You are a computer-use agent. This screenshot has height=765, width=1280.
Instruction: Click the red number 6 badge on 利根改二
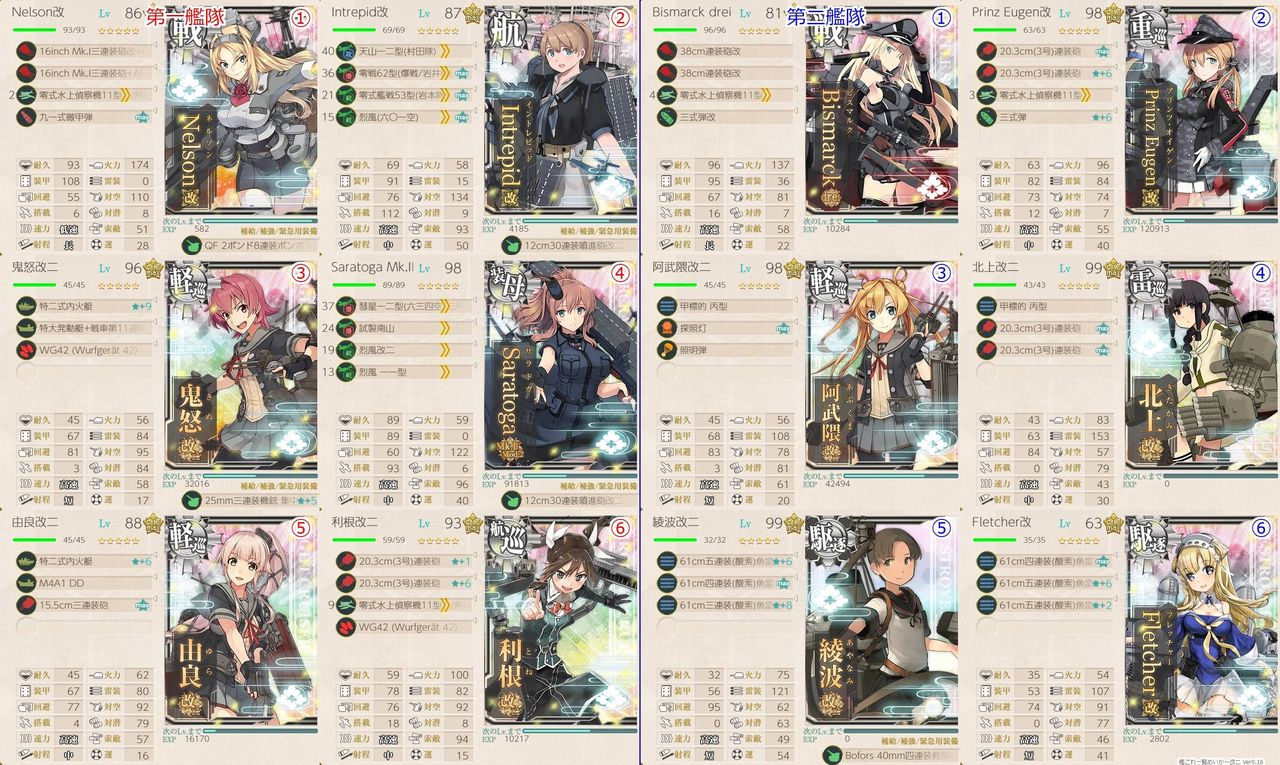click(x=619, y=526)
